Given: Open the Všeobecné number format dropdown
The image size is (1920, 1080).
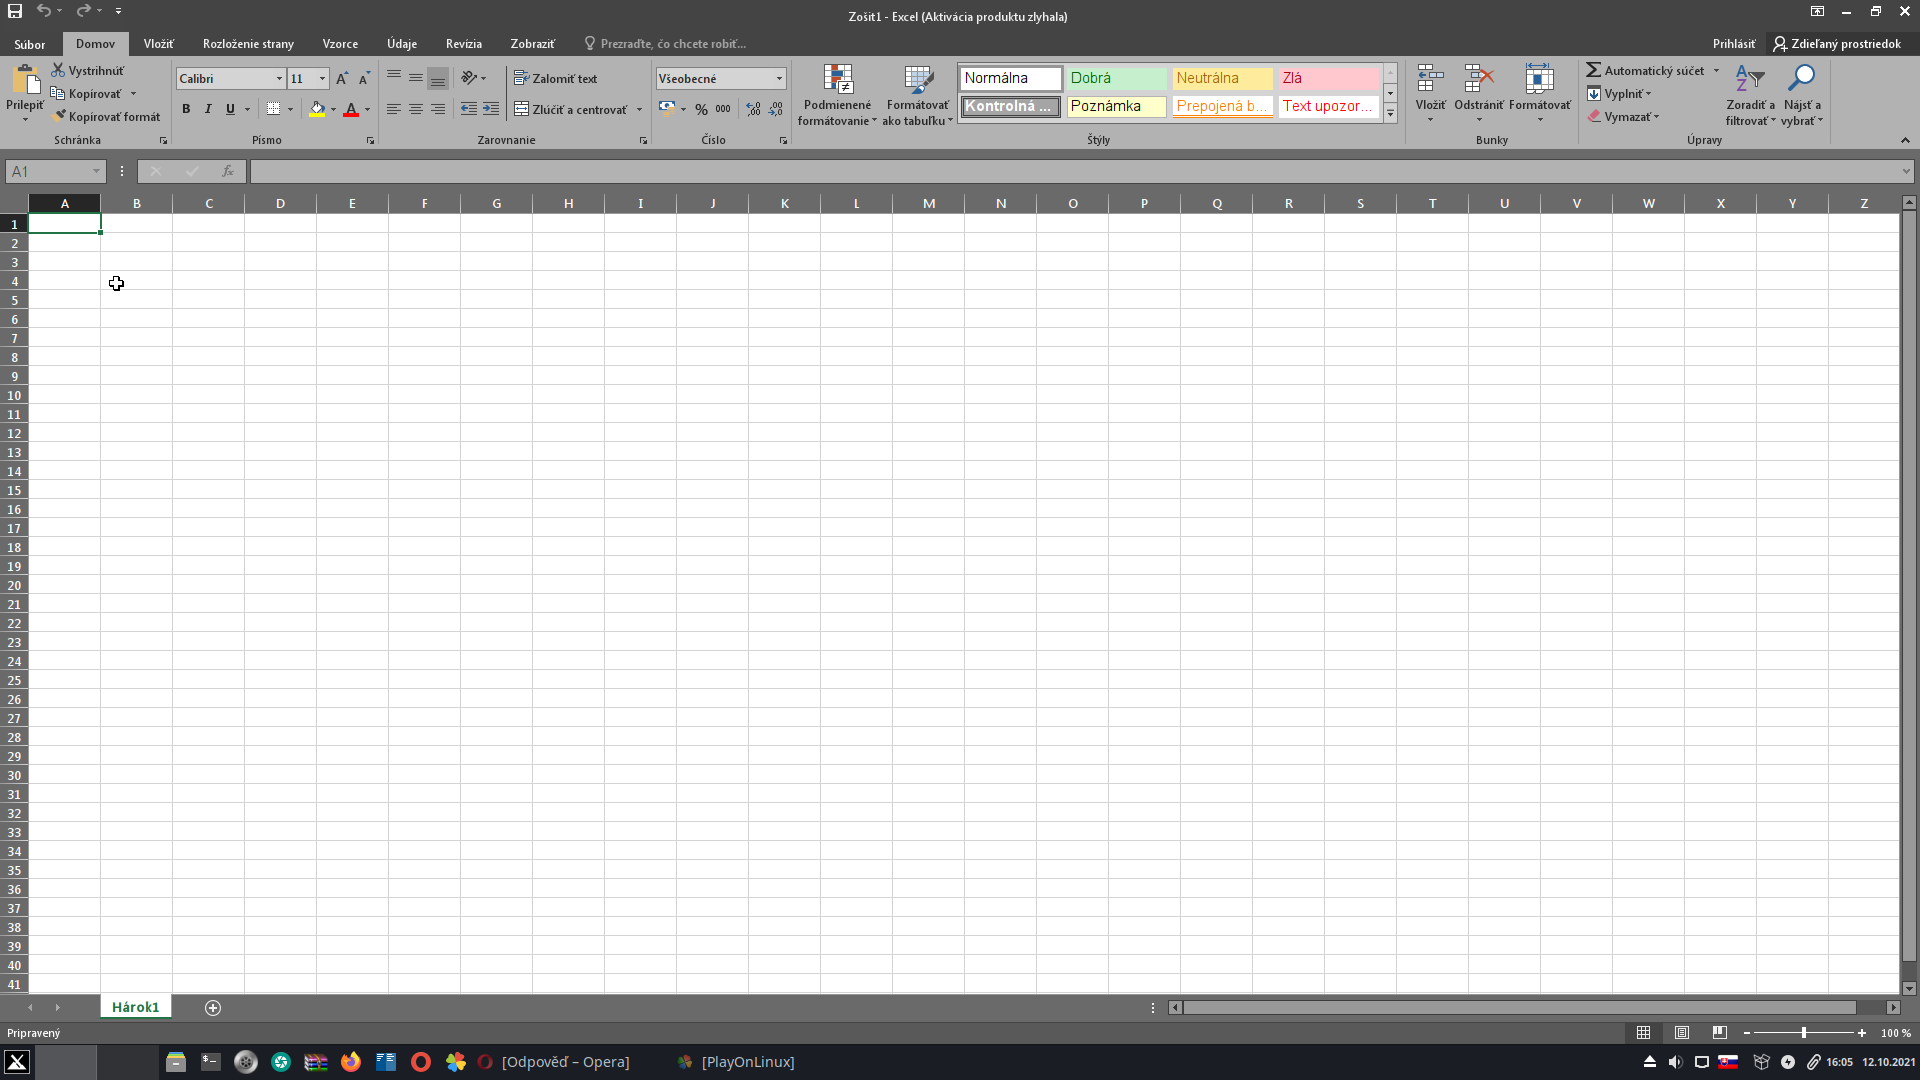Looking at the screenshot, I should click(x=779, y=78).
